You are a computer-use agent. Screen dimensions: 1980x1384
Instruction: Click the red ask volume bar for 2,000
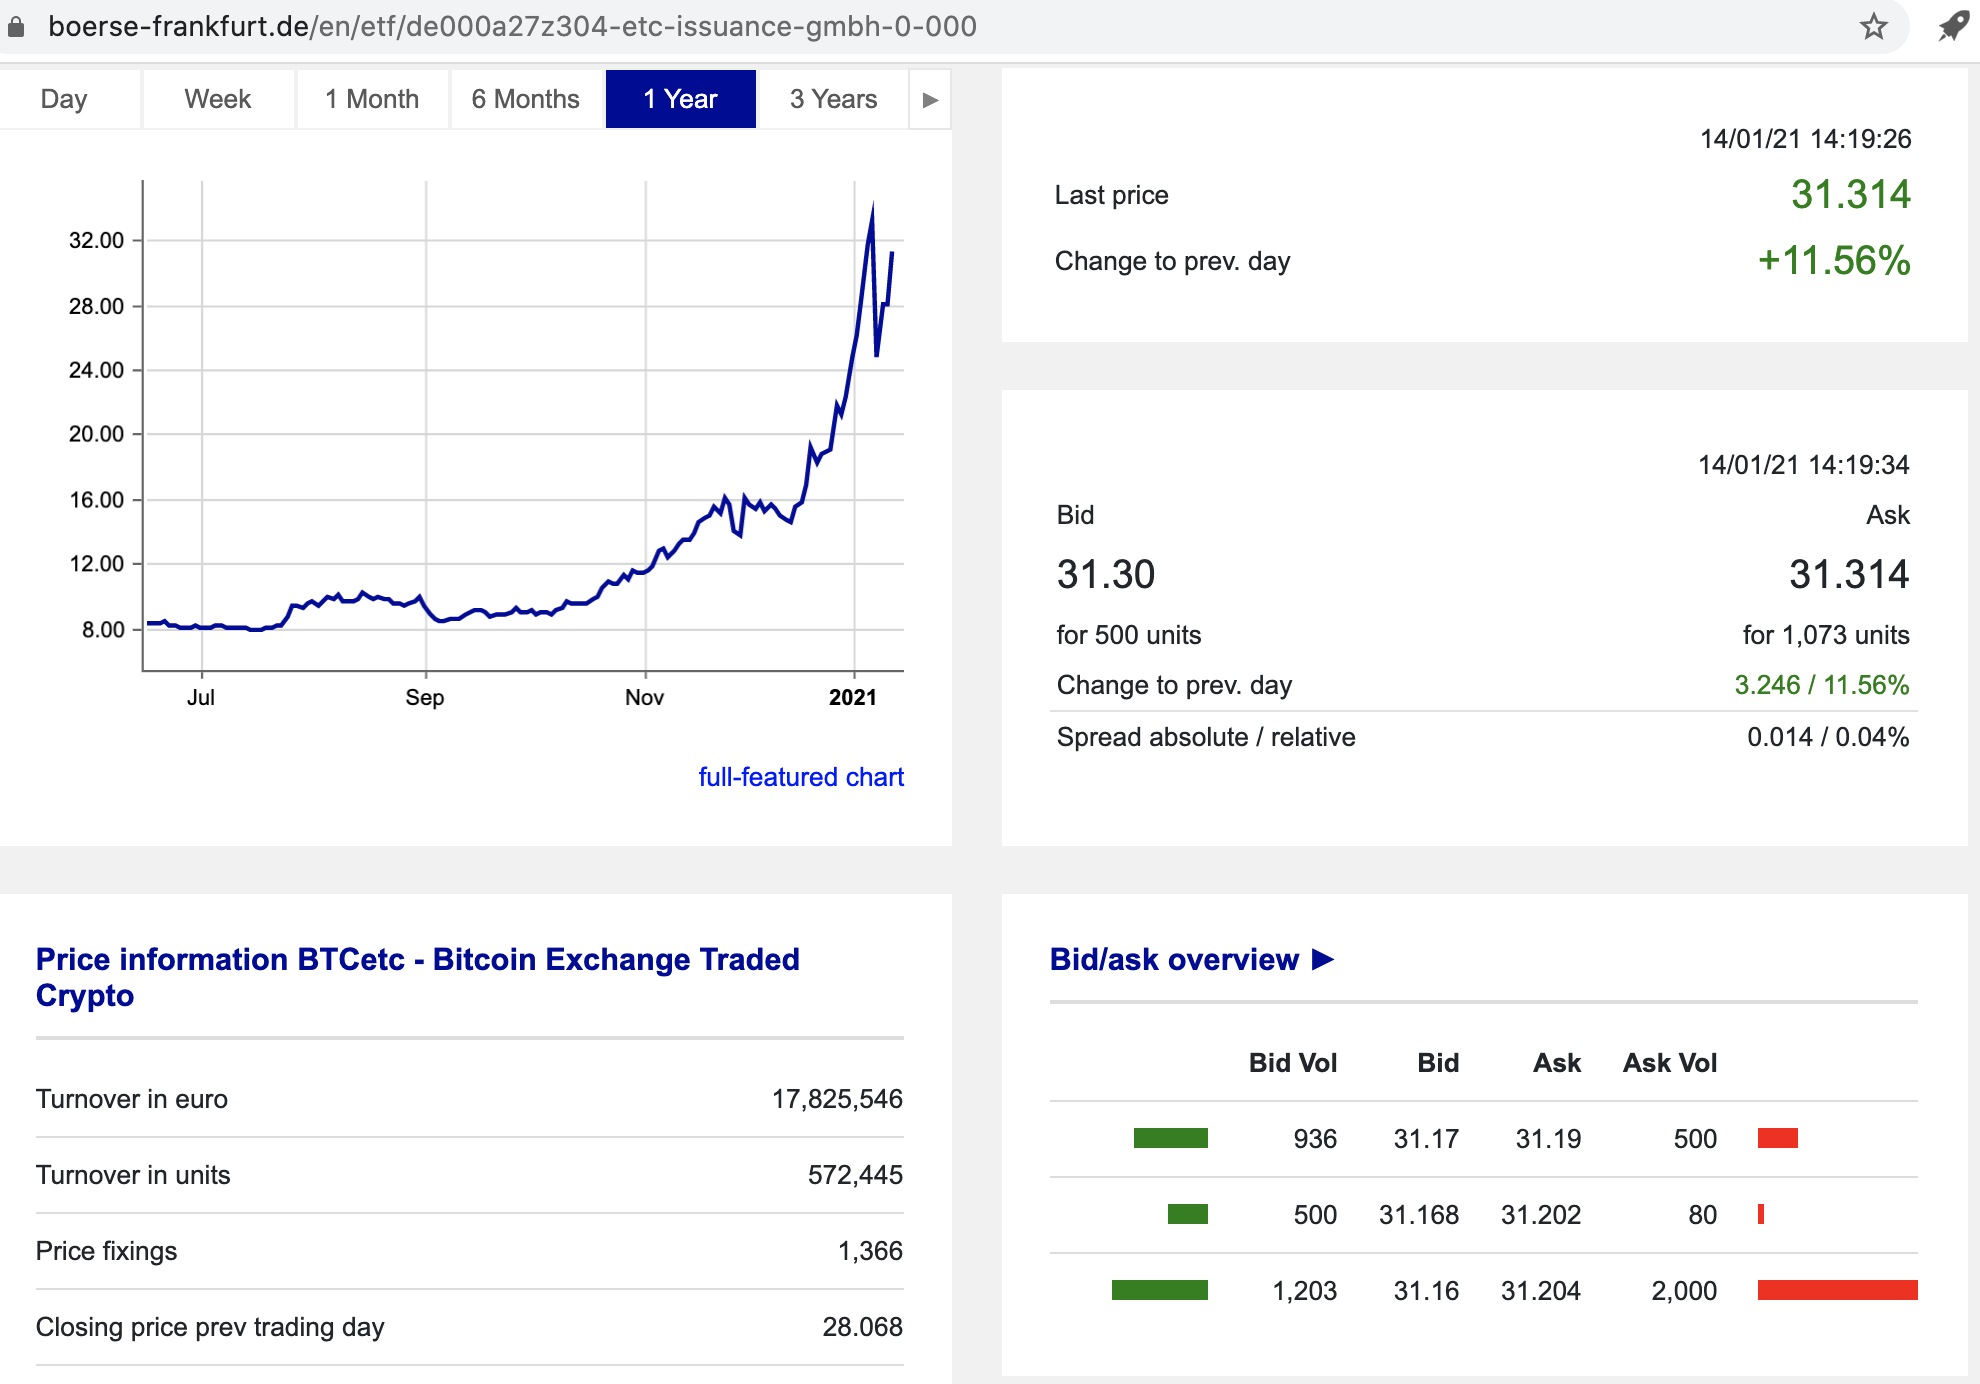(x=1838, y=1290)
